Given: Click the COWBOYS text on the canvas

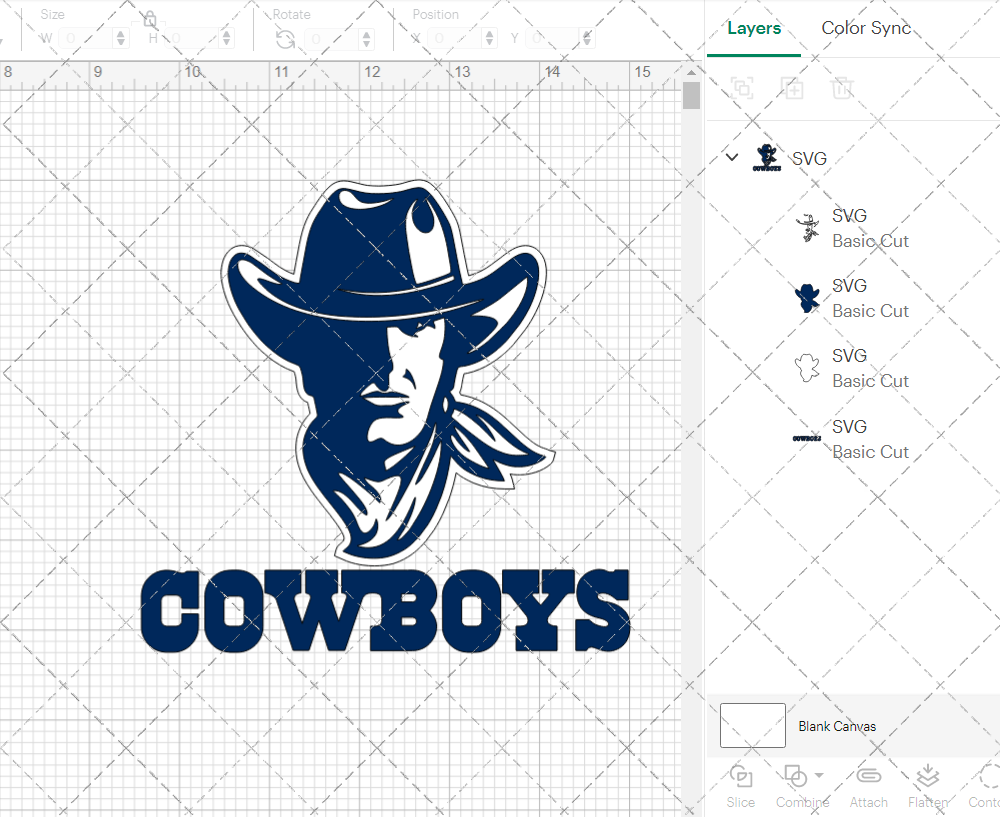Looking at the screenshot, I should coord(385,611).
